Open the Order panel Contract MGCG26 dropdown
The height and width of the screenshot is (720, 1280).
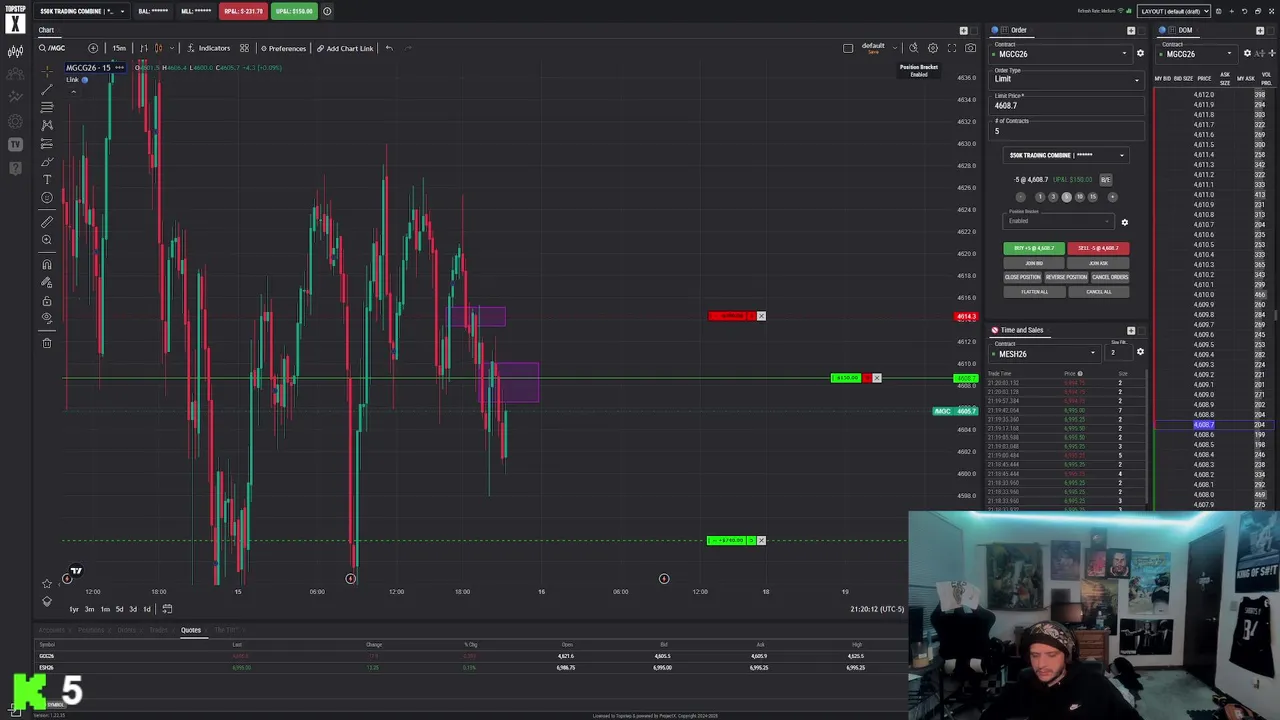coord(1060,53)
